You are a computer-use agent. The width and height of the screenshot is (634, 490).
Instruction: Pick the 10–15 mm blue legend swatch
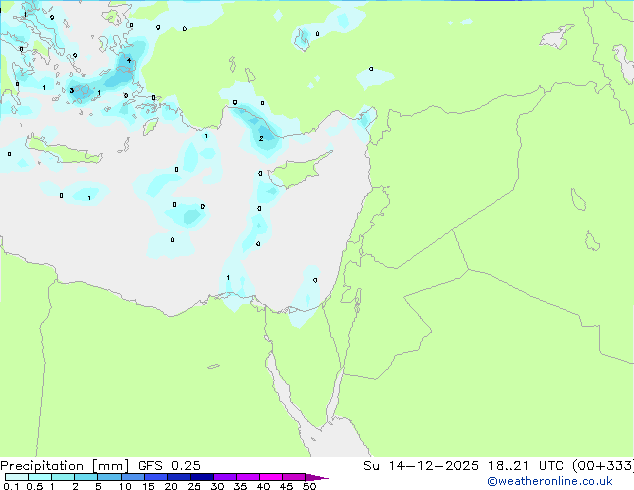tap(132, 477)
